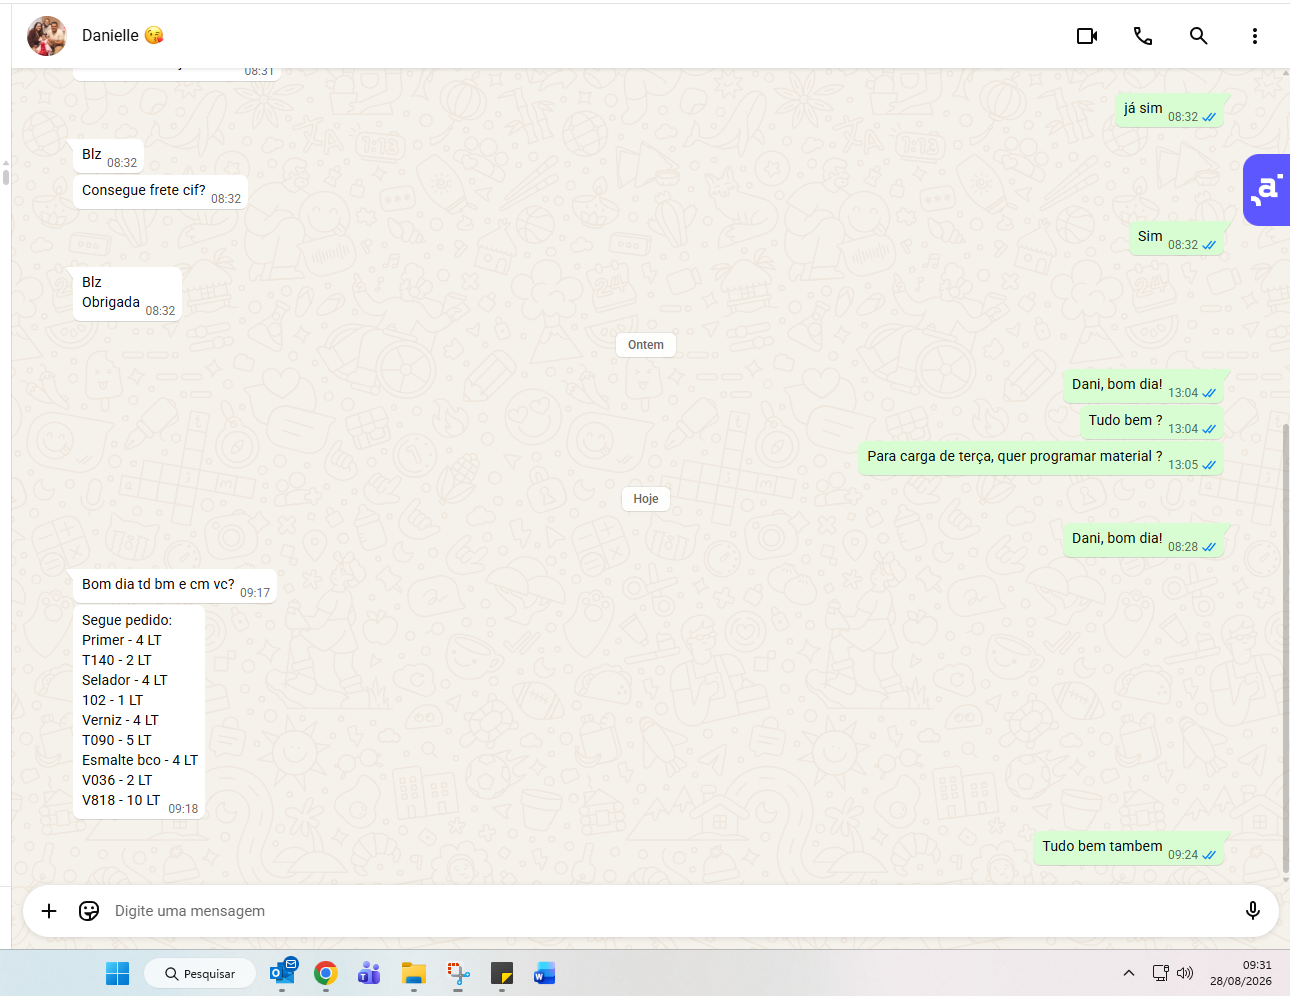The height and width of the screenshot is (996, 1290).
Task: Select the 'Segue pedido' order message
Action: (x=139, y=712)
